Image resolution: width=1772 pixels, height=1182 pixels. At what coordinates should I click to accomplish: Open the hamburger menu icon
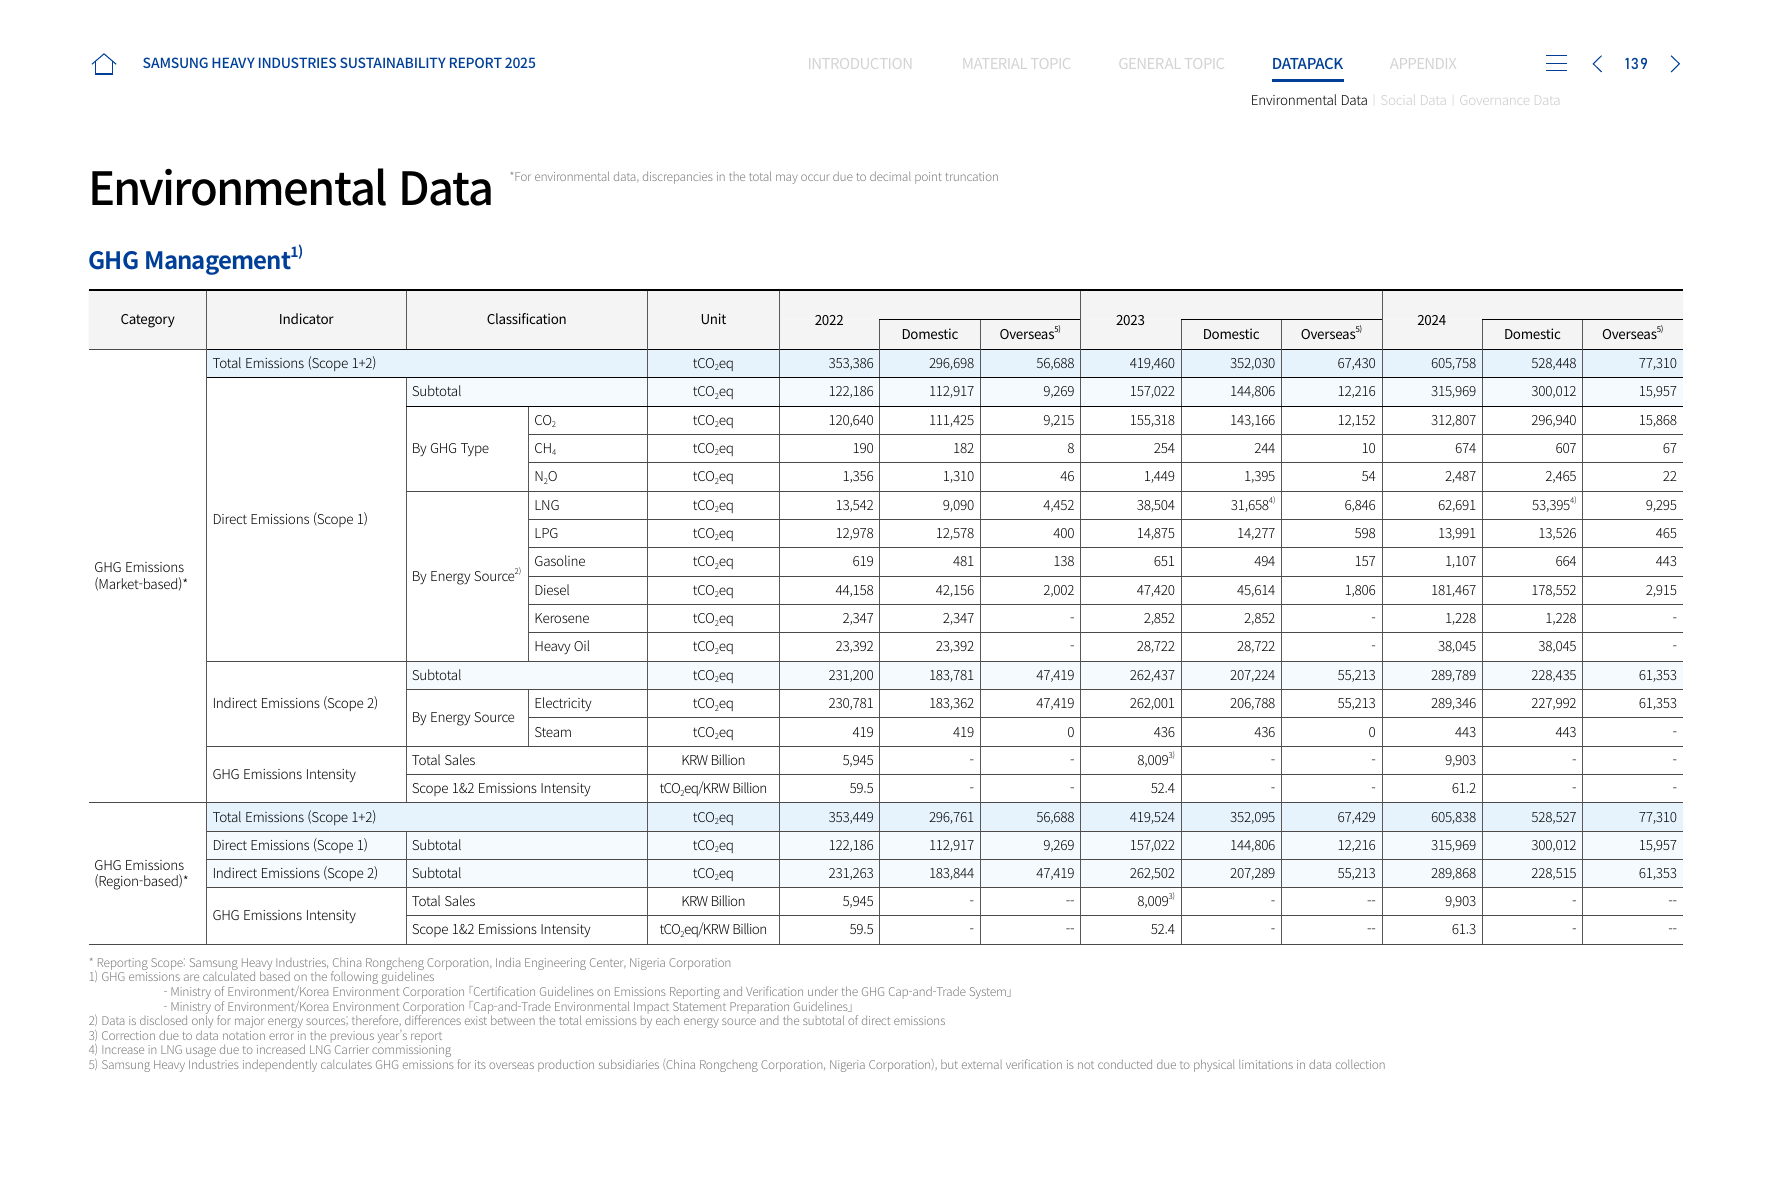[x=1556, y=64]
